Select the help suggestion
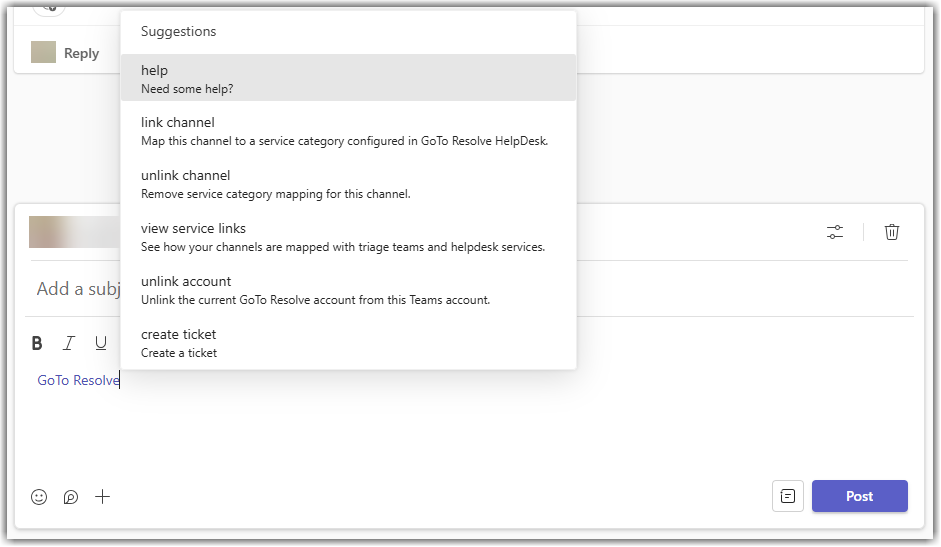Image resolution: width=941 pixels, height=547 pixels. 347,78
